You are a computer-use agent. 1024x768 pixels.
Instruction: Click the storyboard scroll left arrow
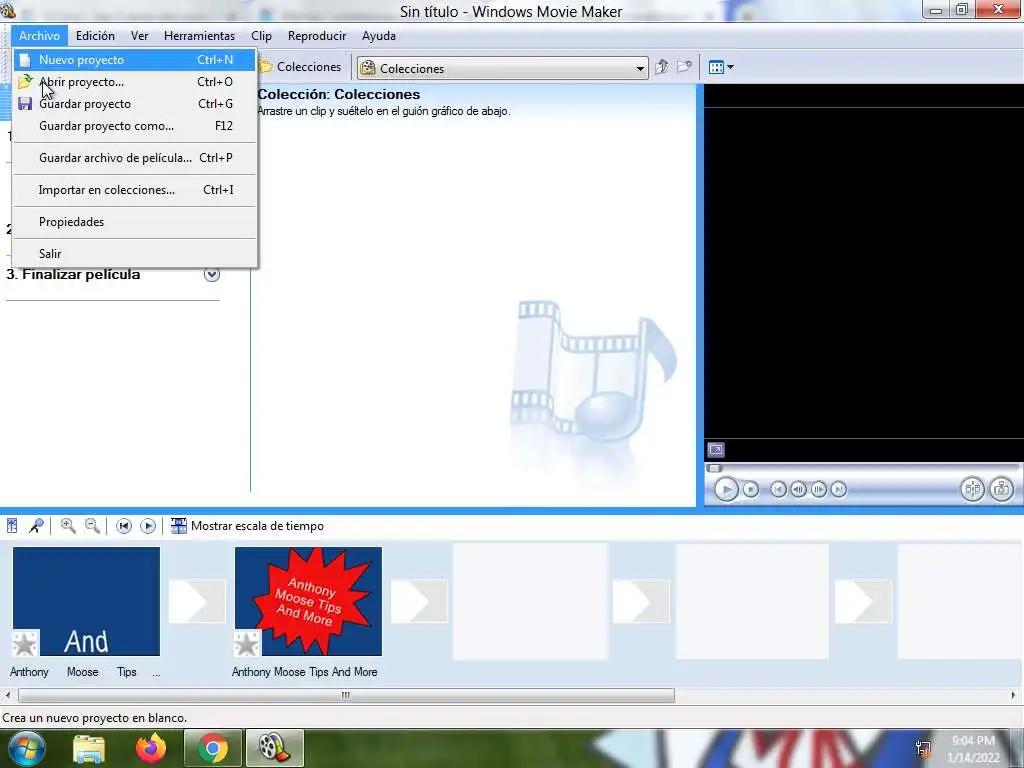click(x=8, y=696)
